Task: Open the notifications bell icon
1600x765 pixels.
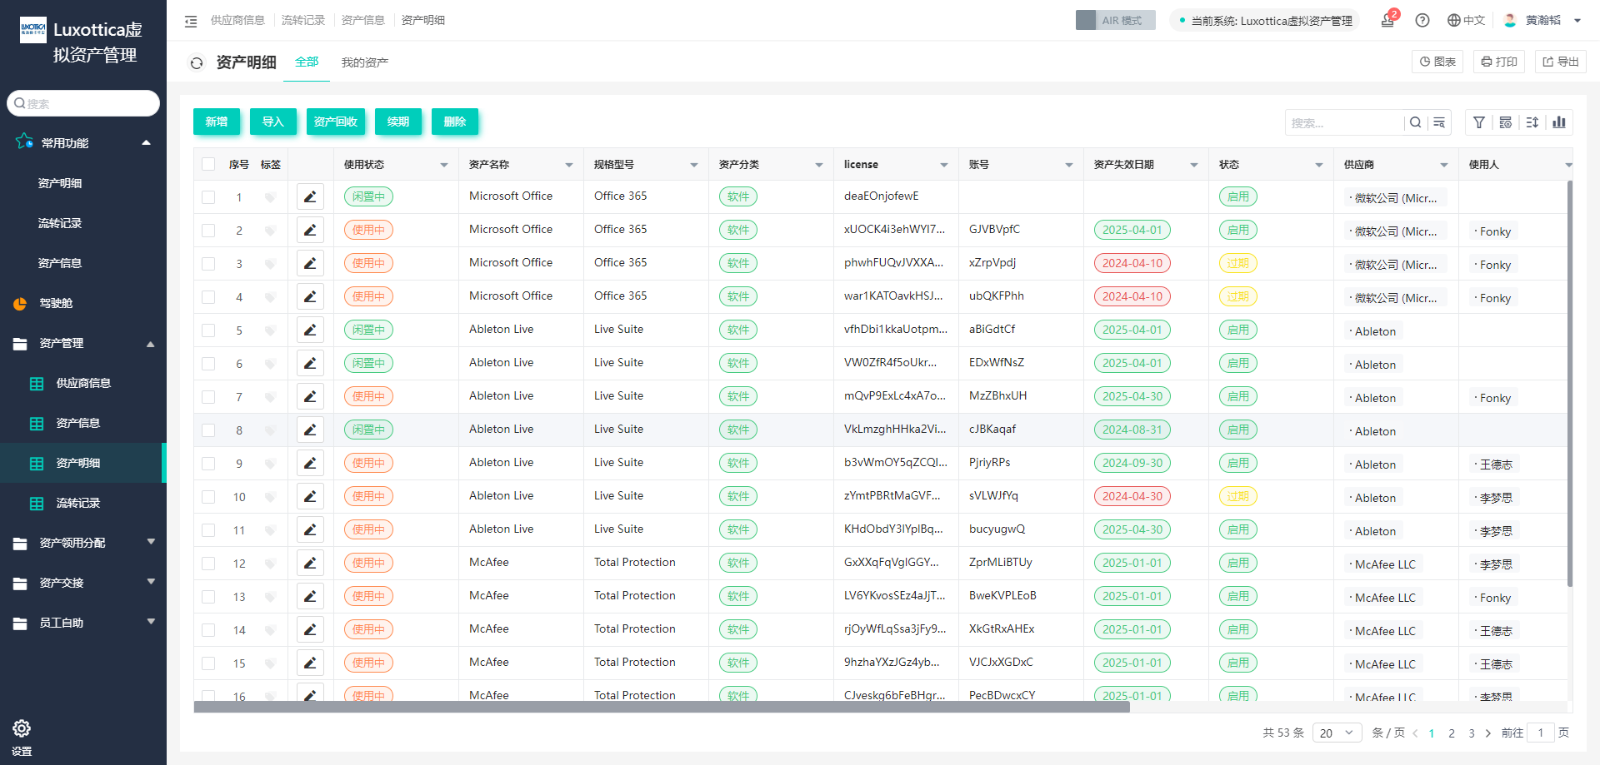Action: 1388,20
